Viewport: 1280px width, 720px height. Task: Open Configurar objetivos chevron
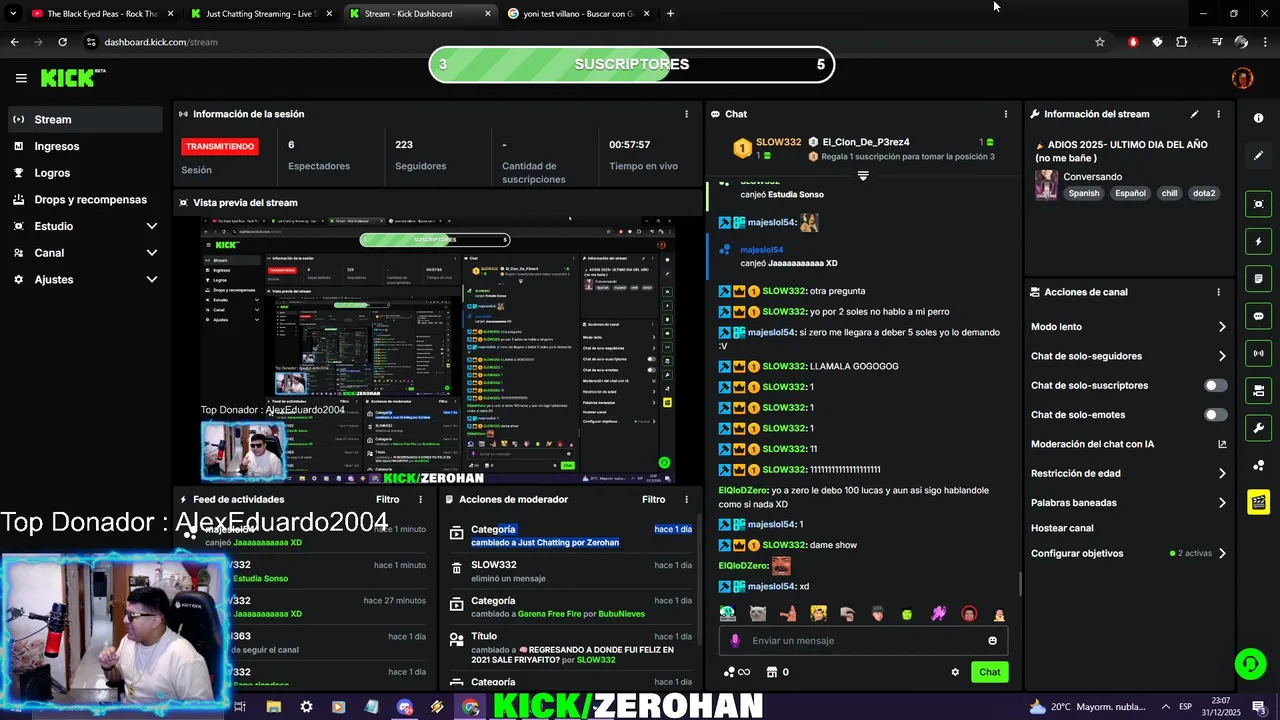(x=1222, y=553)
